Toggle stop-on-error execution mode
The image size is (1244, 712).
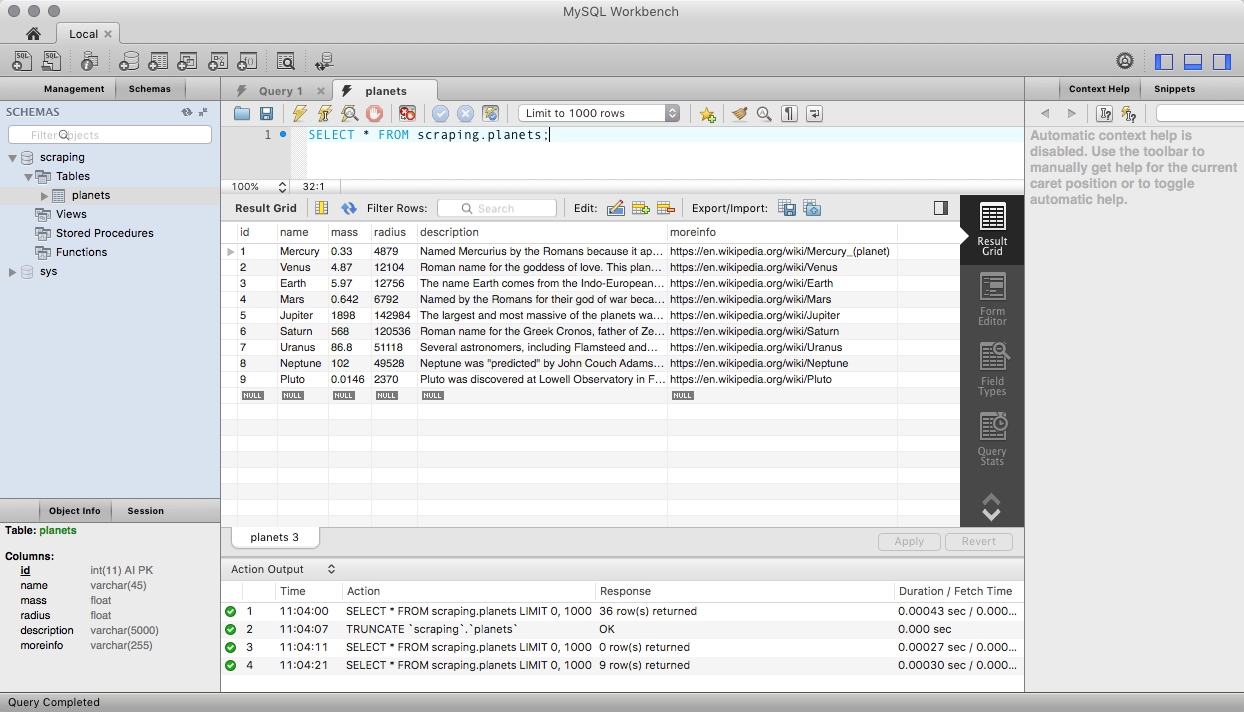pyautogui.click(x=407, y=114)
